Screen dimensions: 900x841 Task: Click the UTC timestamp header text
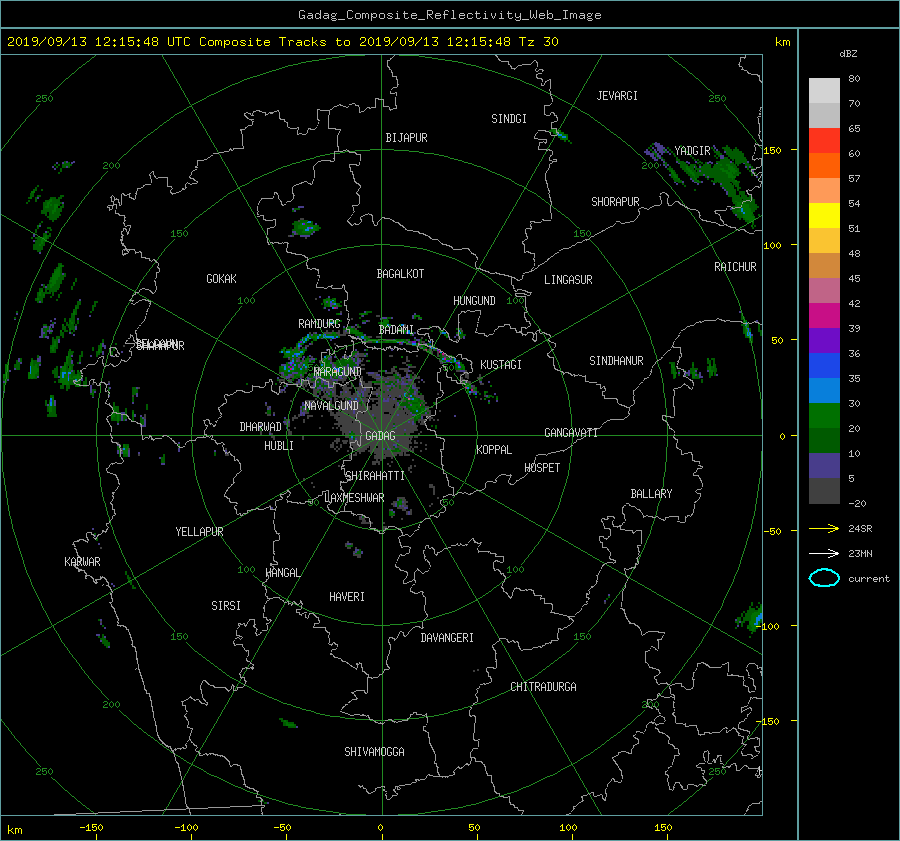click(282, 42)
